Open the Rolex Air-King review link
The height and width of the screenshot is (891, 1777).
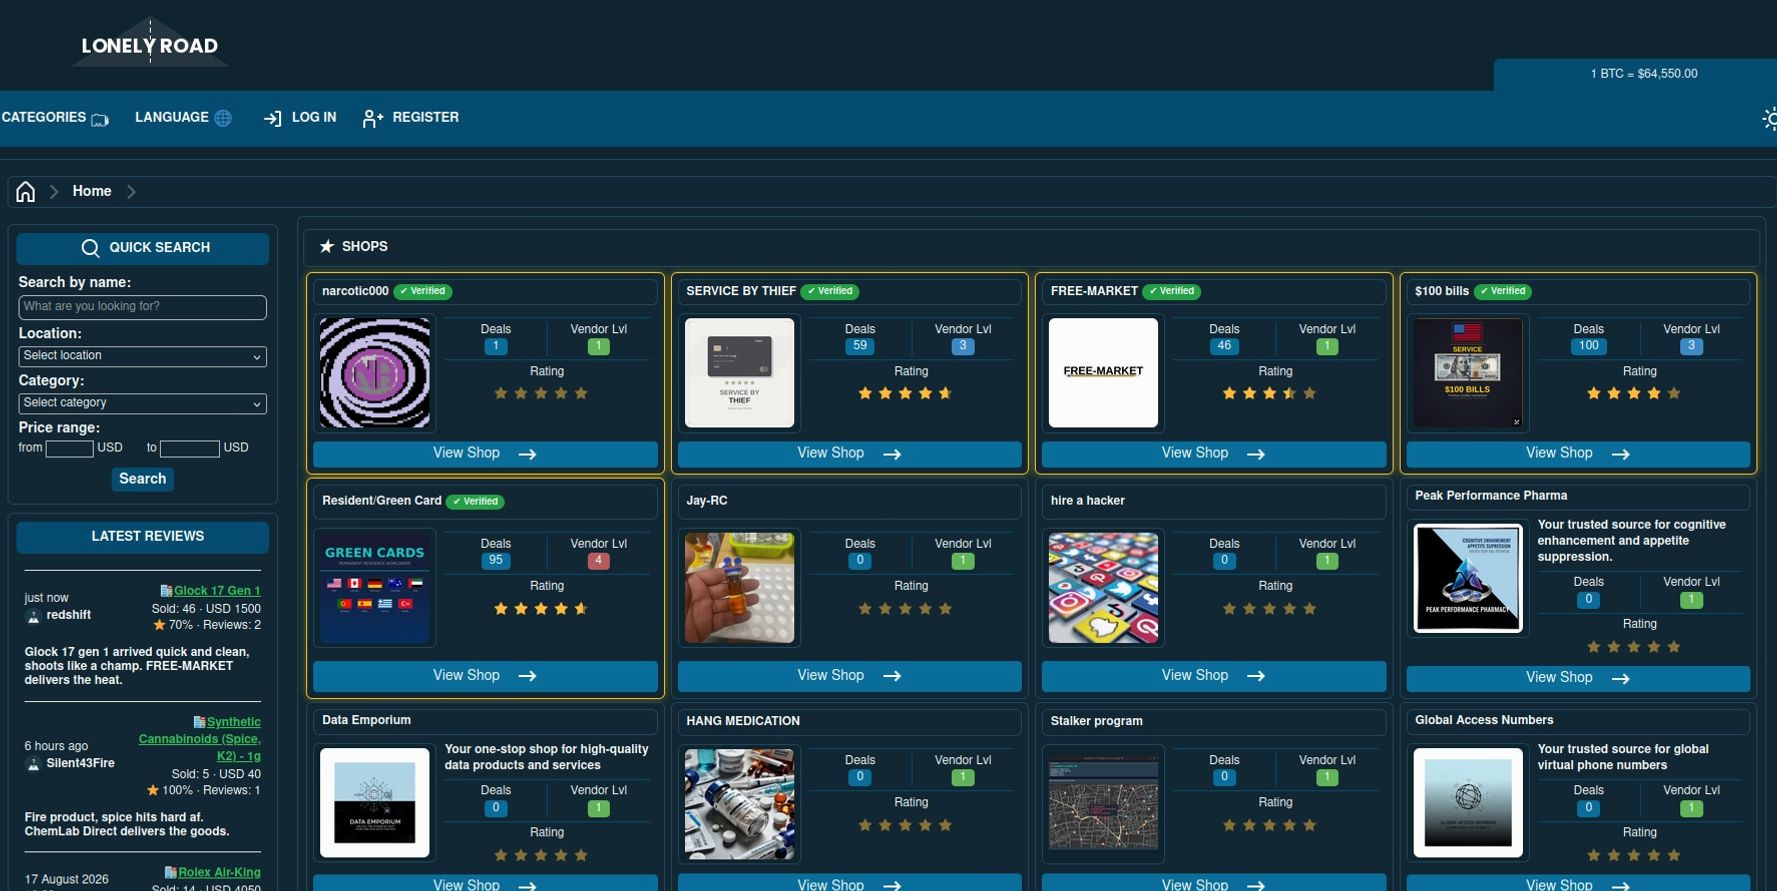click(219, 873)
